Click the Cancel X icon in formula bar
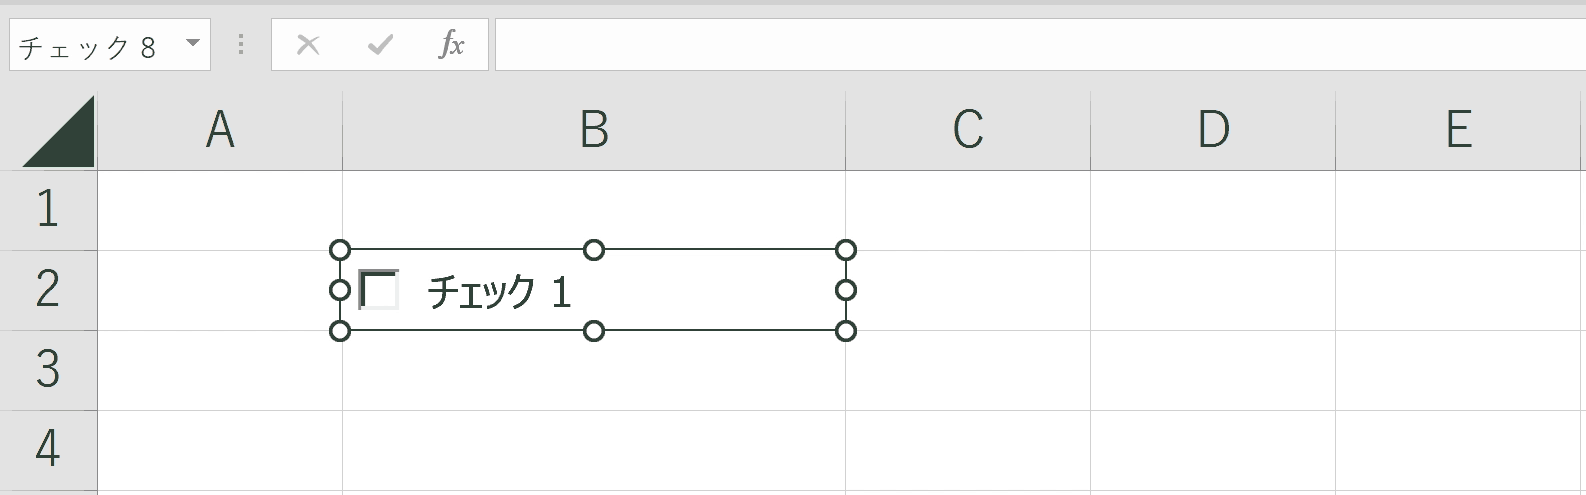 308,44
